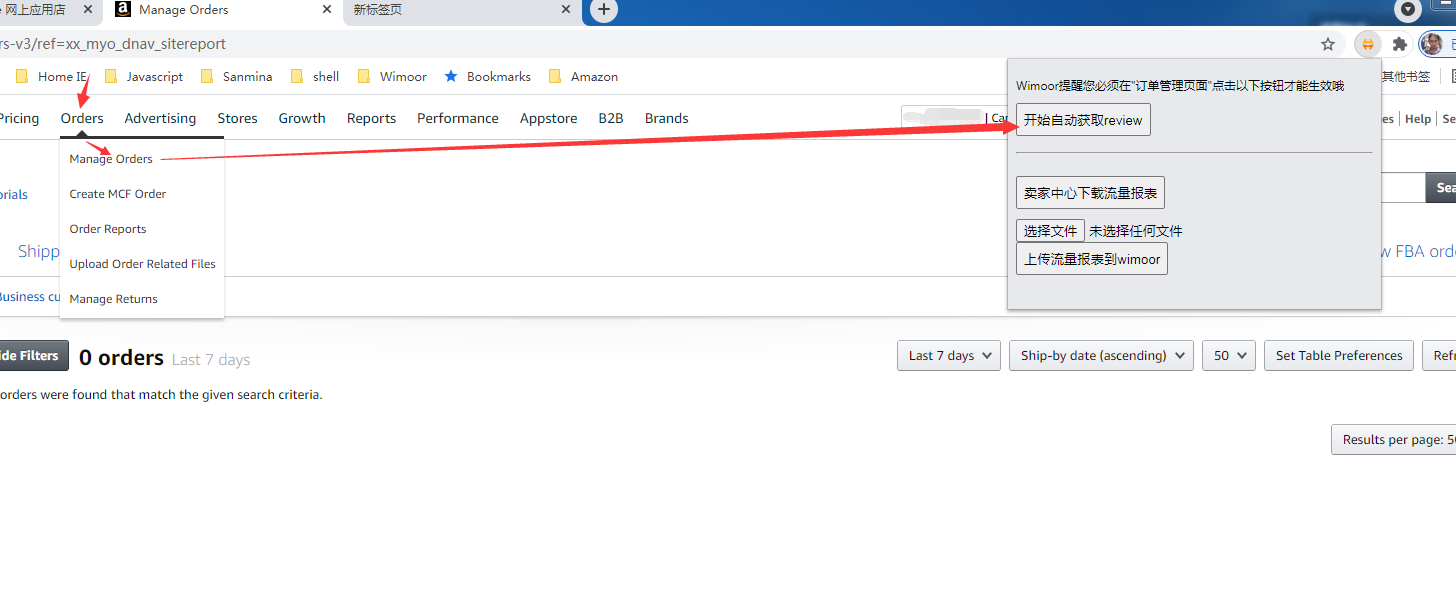
Task: Open a new browser tab
Action: click(603, 10)
